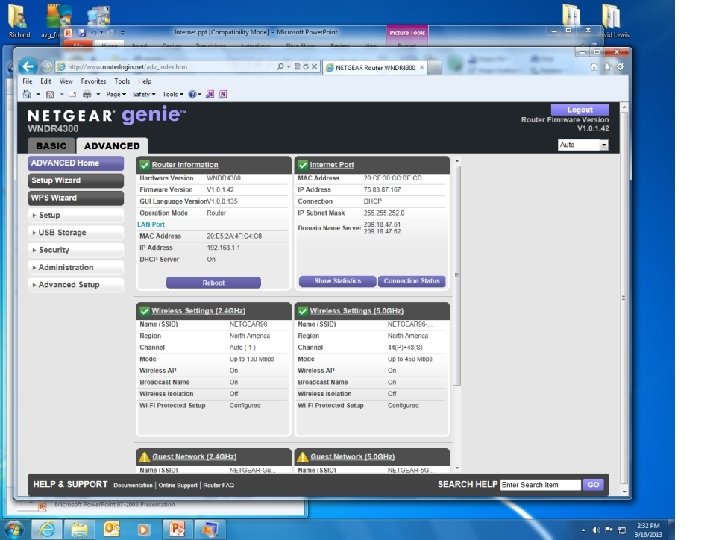Open the Safety dropdown in IE toolbar
720x540 pixels.
pos(144,95)
